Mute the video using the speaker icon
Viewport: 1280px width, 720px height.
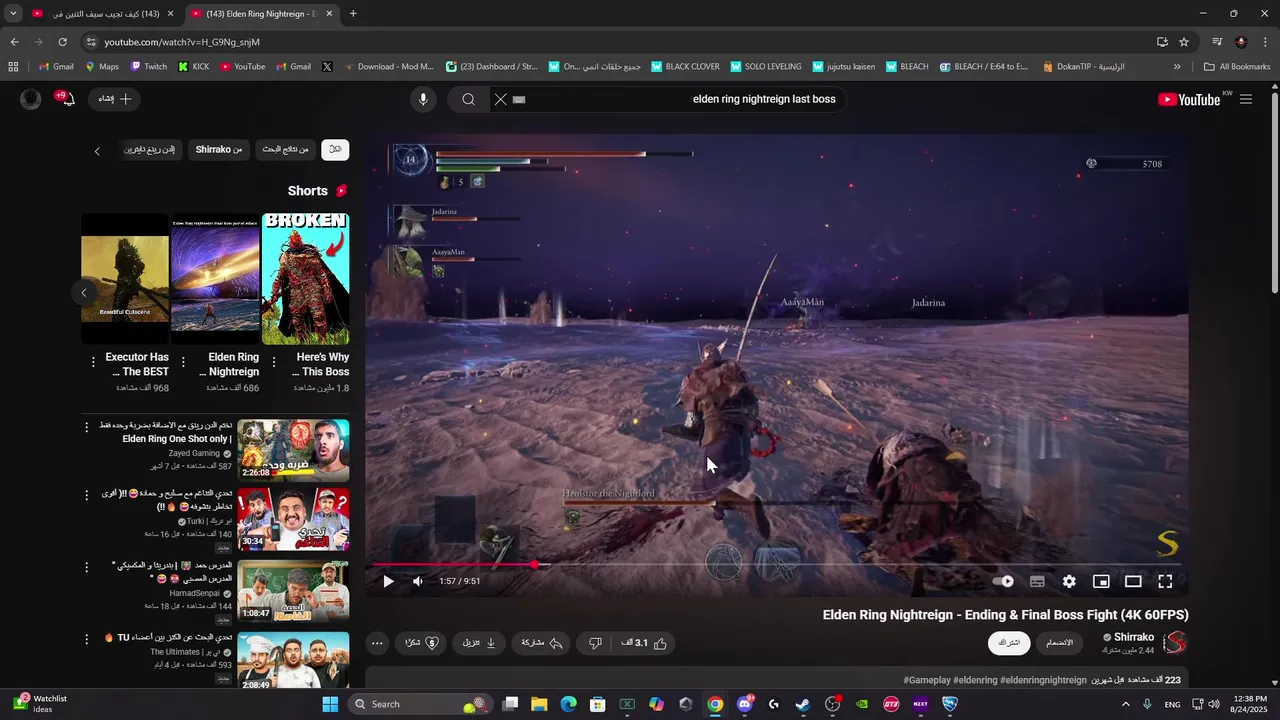point(418,581)
